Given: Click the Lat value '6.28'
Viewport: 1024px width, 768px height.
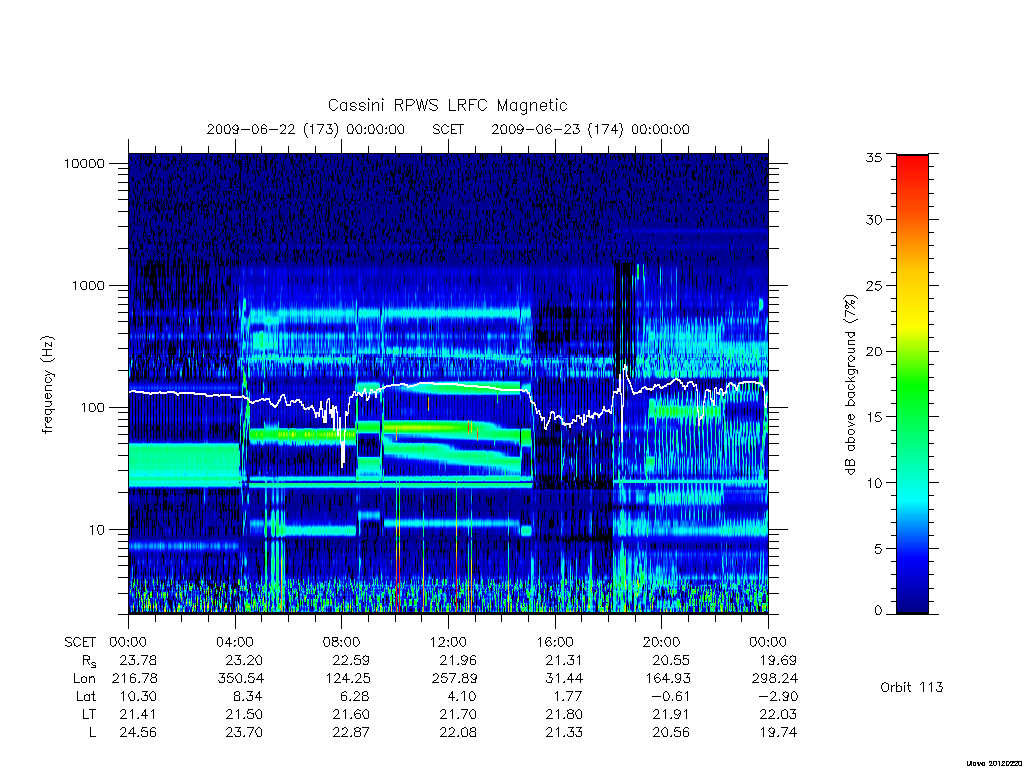Looking at the screenshot, I should 356,697.
